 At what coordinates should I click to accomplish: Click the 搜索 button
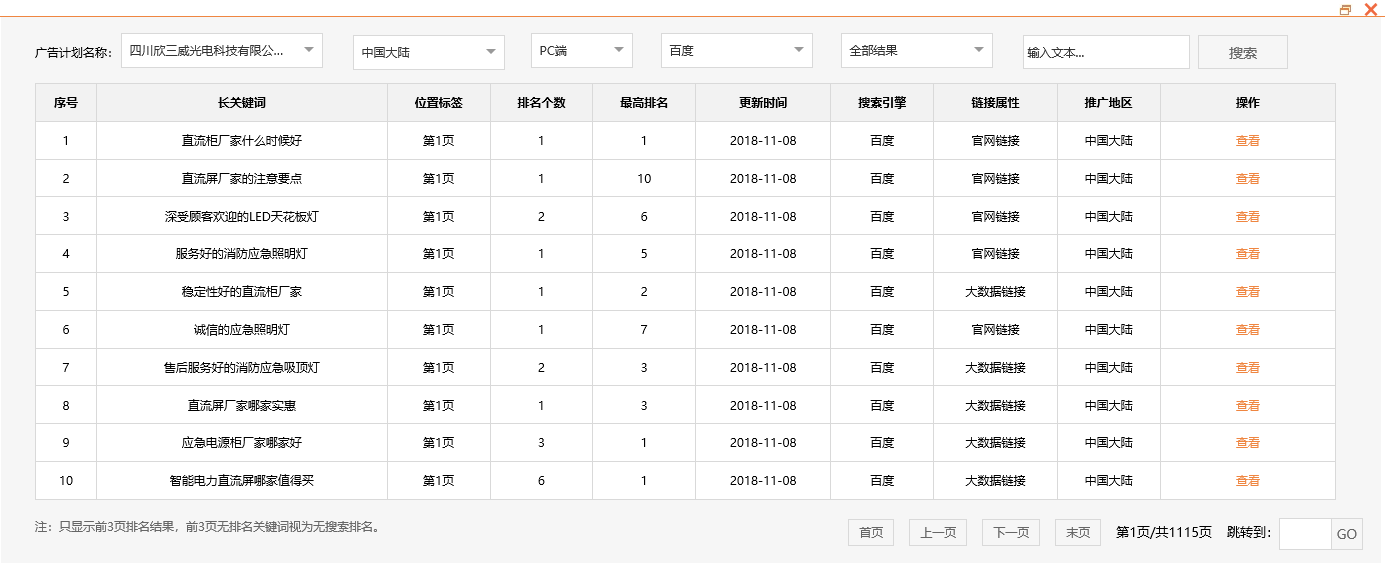[x=1243, y=52]
